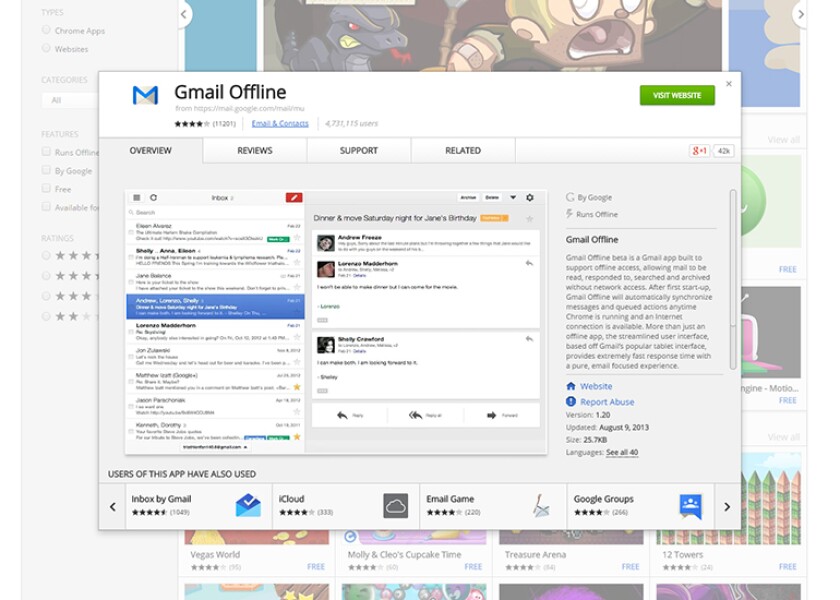Click See all 40 languages link
This screenshot has height=600, width=840.
point(622,453)
